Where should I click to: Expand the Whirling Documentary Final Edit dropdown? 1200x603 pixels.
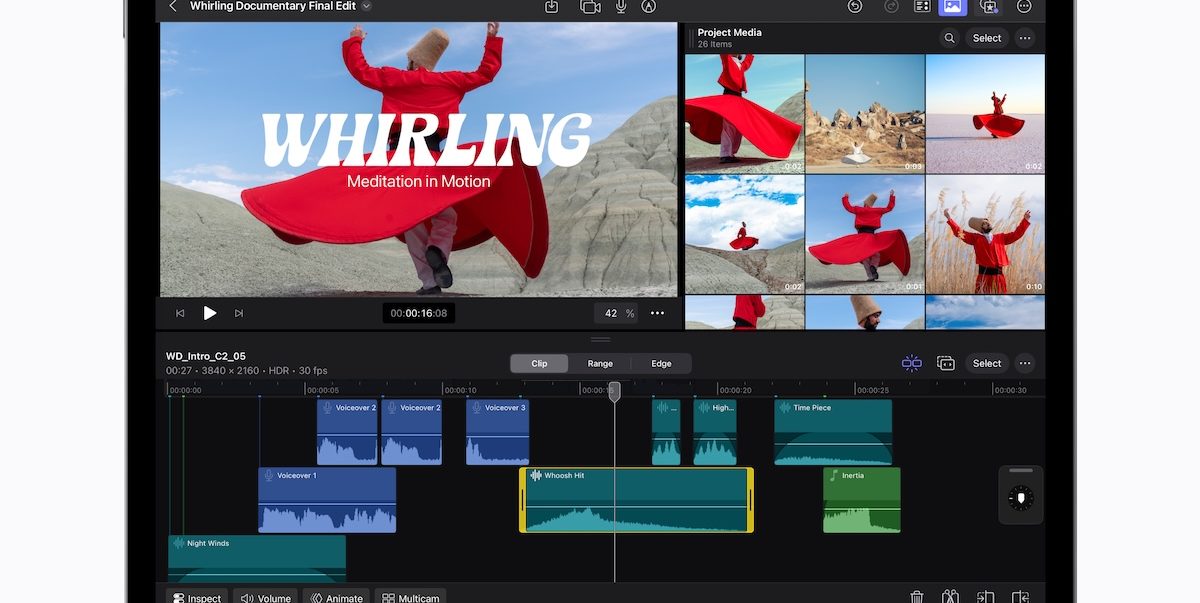click(366, 6)
